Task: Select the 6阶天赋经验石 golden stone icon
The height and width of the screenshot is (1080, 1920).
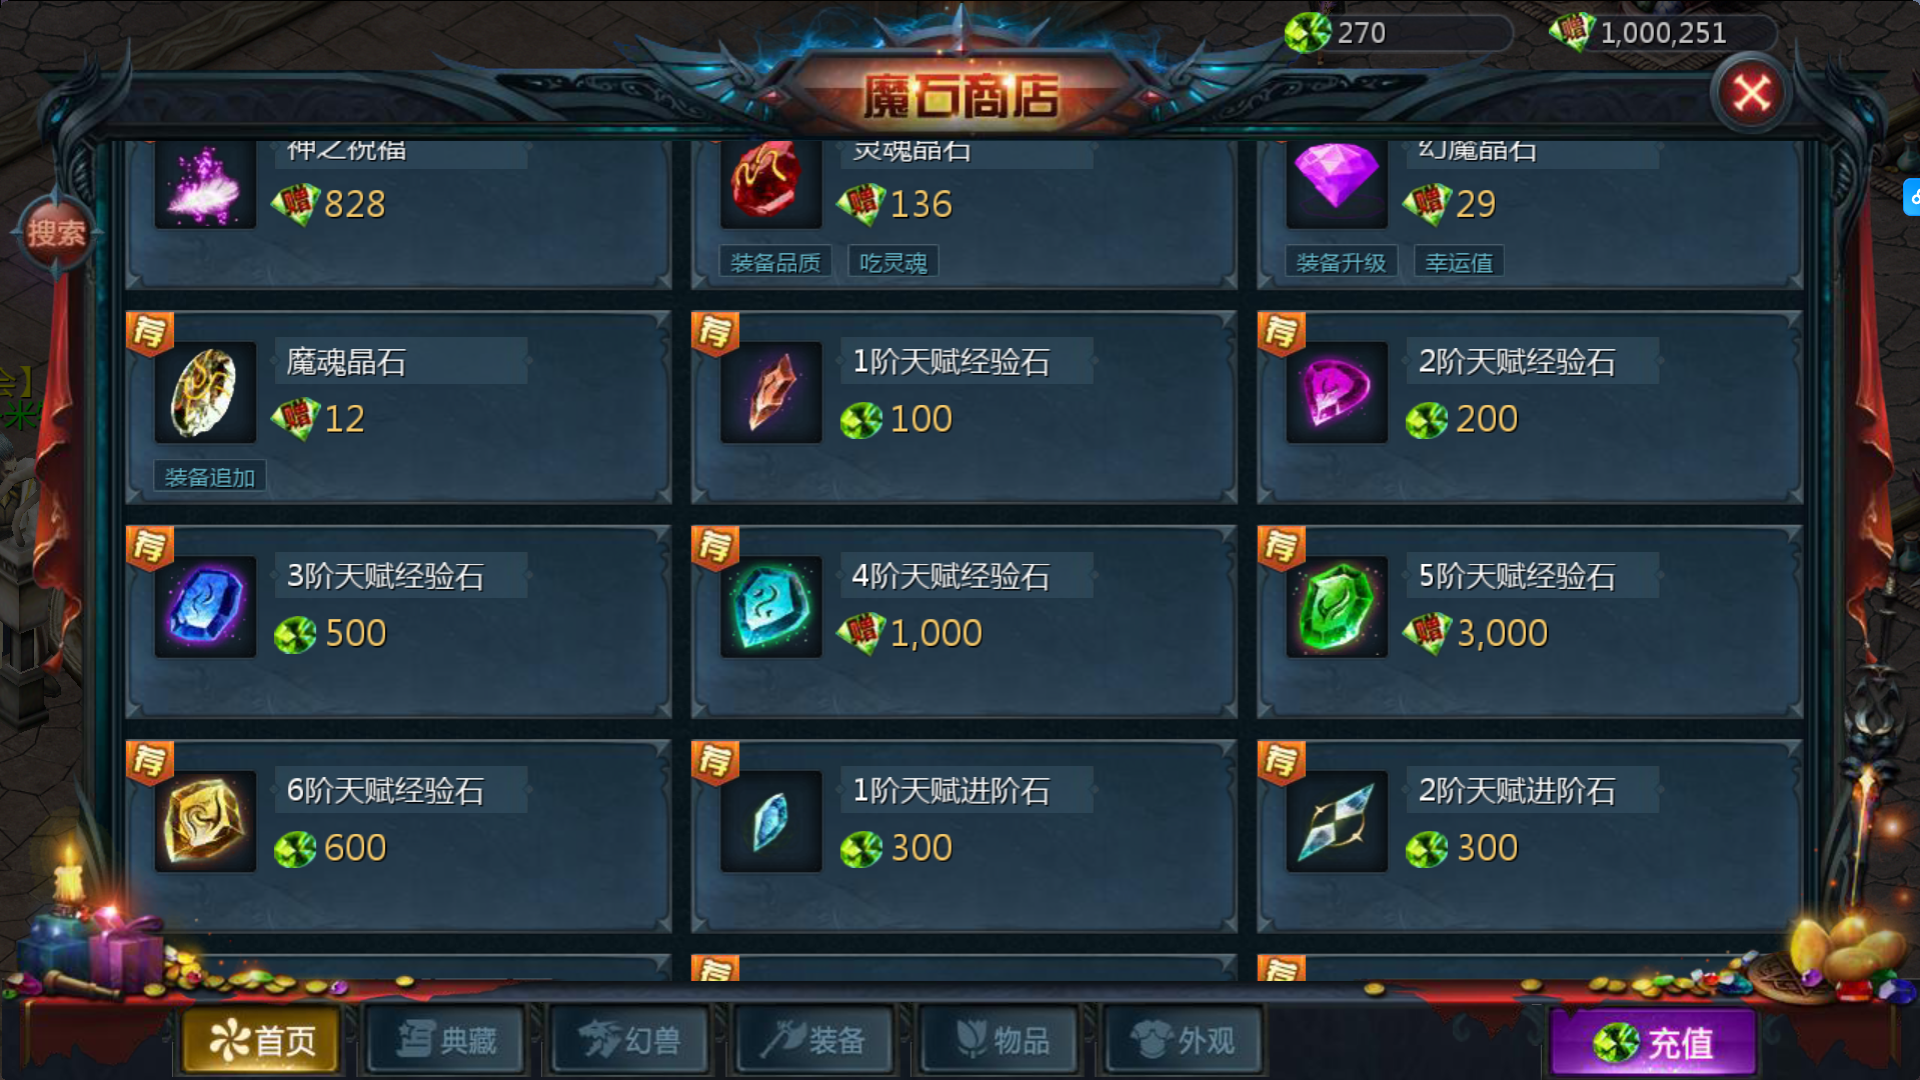Action: click(205, 822)
